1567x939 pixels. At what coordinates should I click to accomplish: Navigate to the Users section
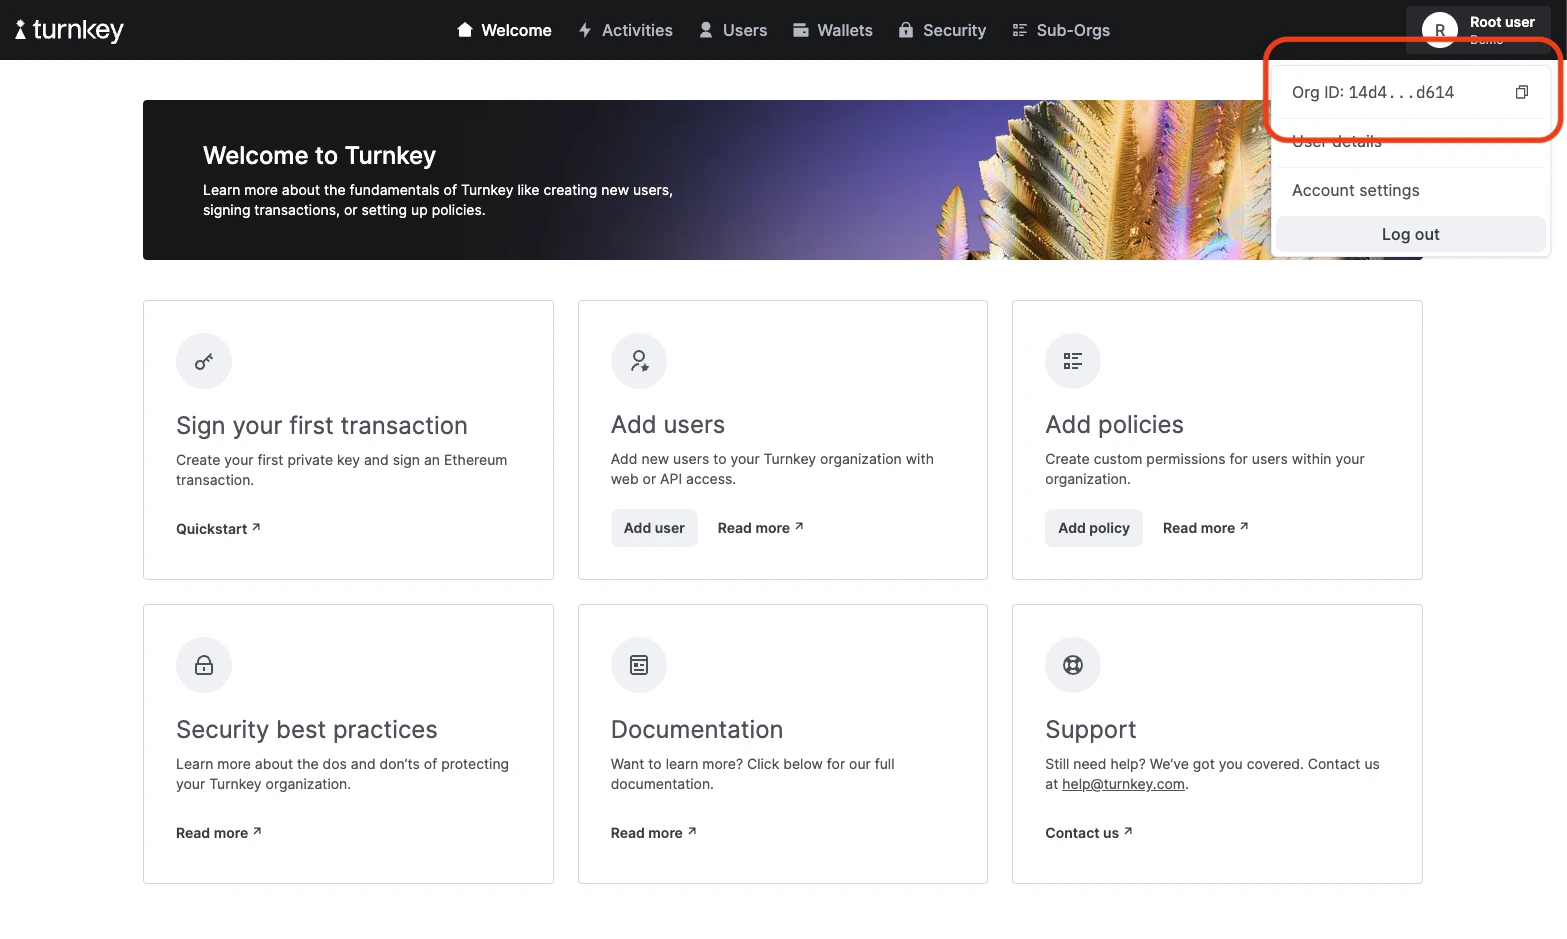[733, 30]
